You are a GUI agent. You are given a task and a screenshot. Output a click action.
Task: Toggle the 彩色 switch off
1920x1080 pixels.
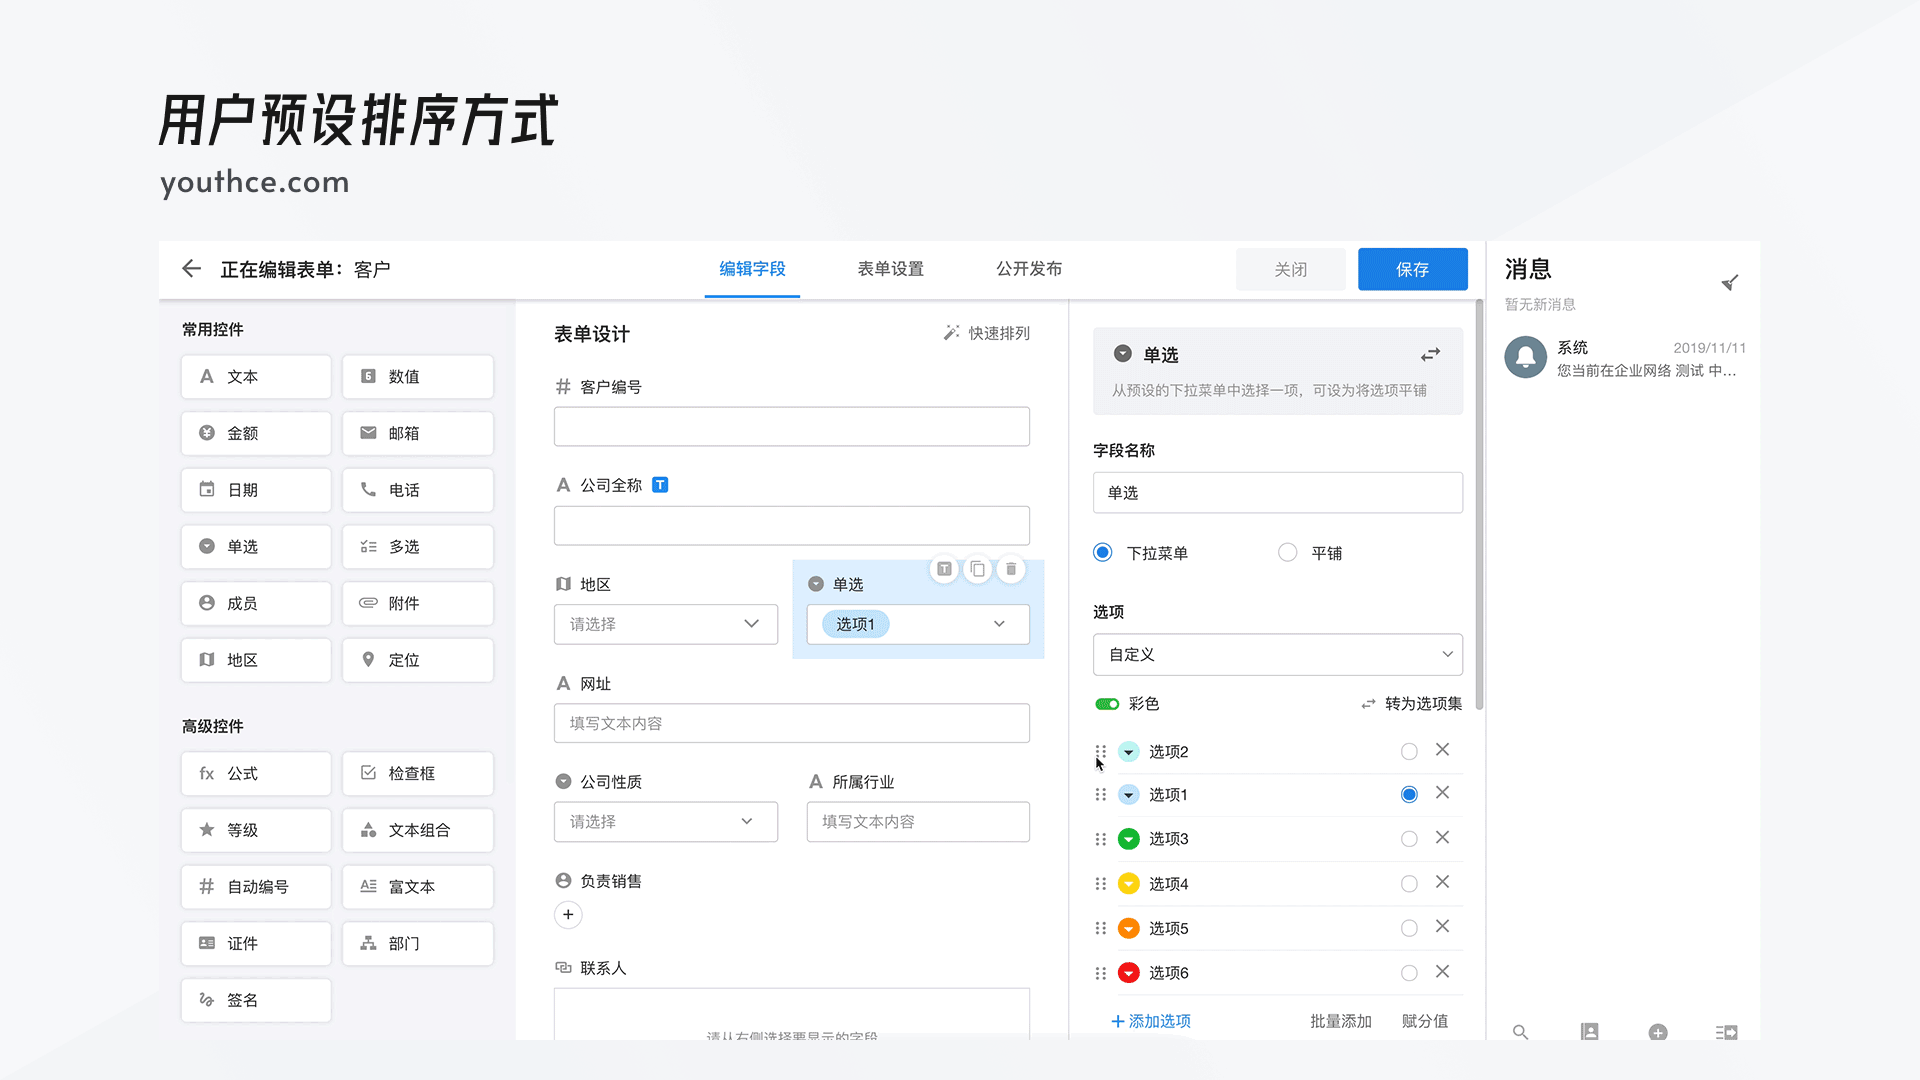tap(1107, 704)
